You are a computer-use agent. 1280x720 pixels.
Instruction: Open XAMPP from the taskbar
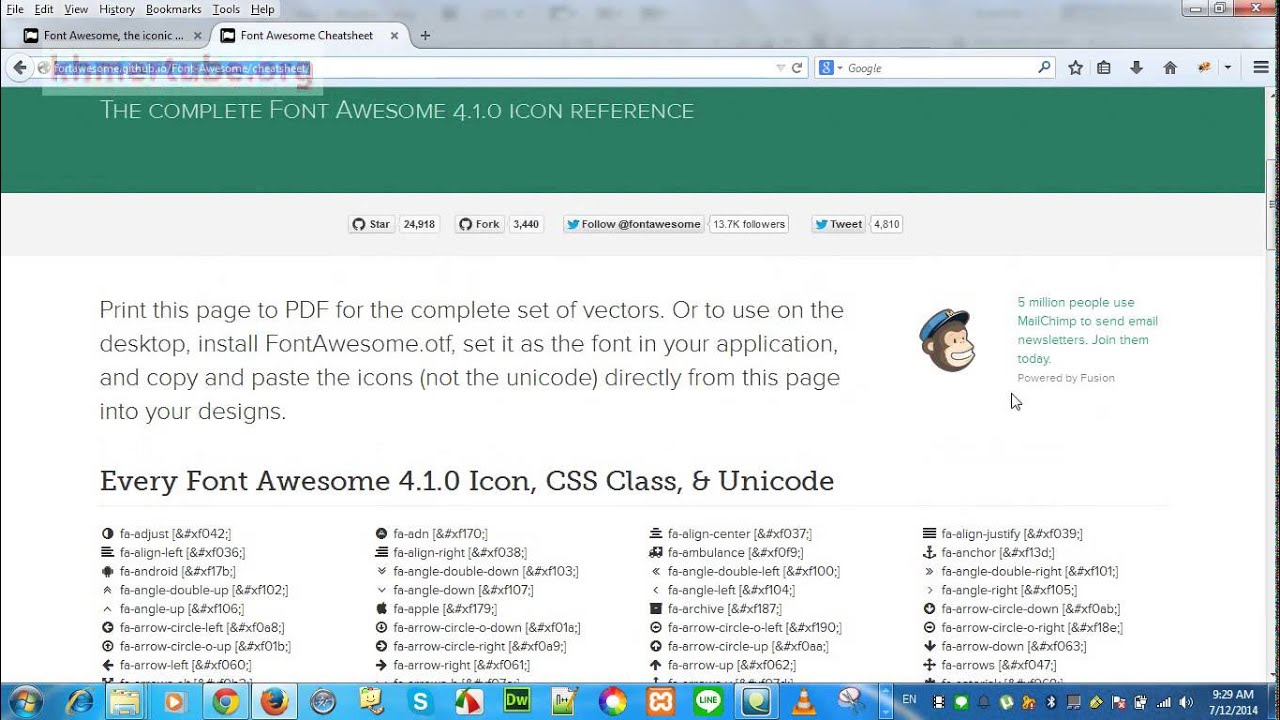pos(660,702)
